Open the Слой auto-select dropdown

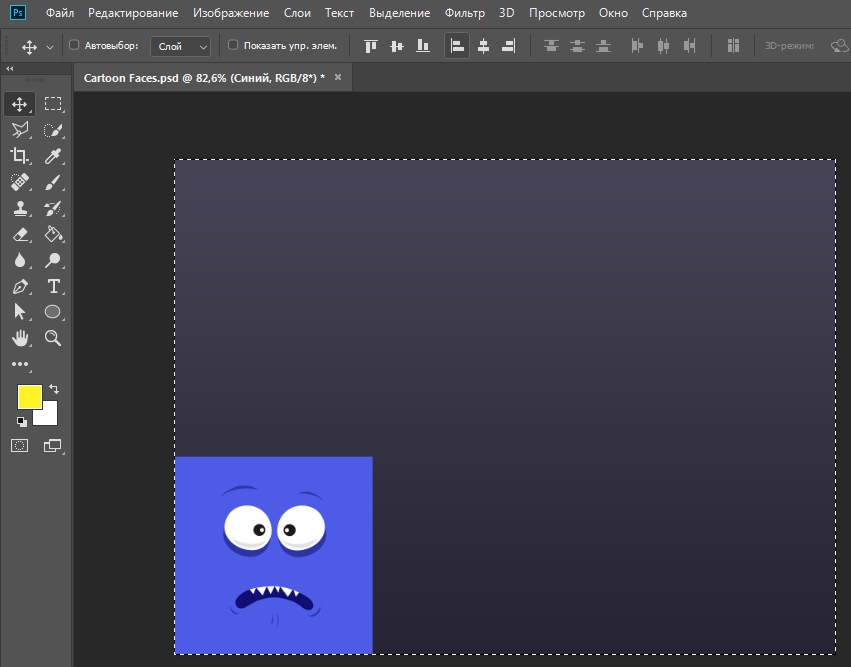point(181,46)
